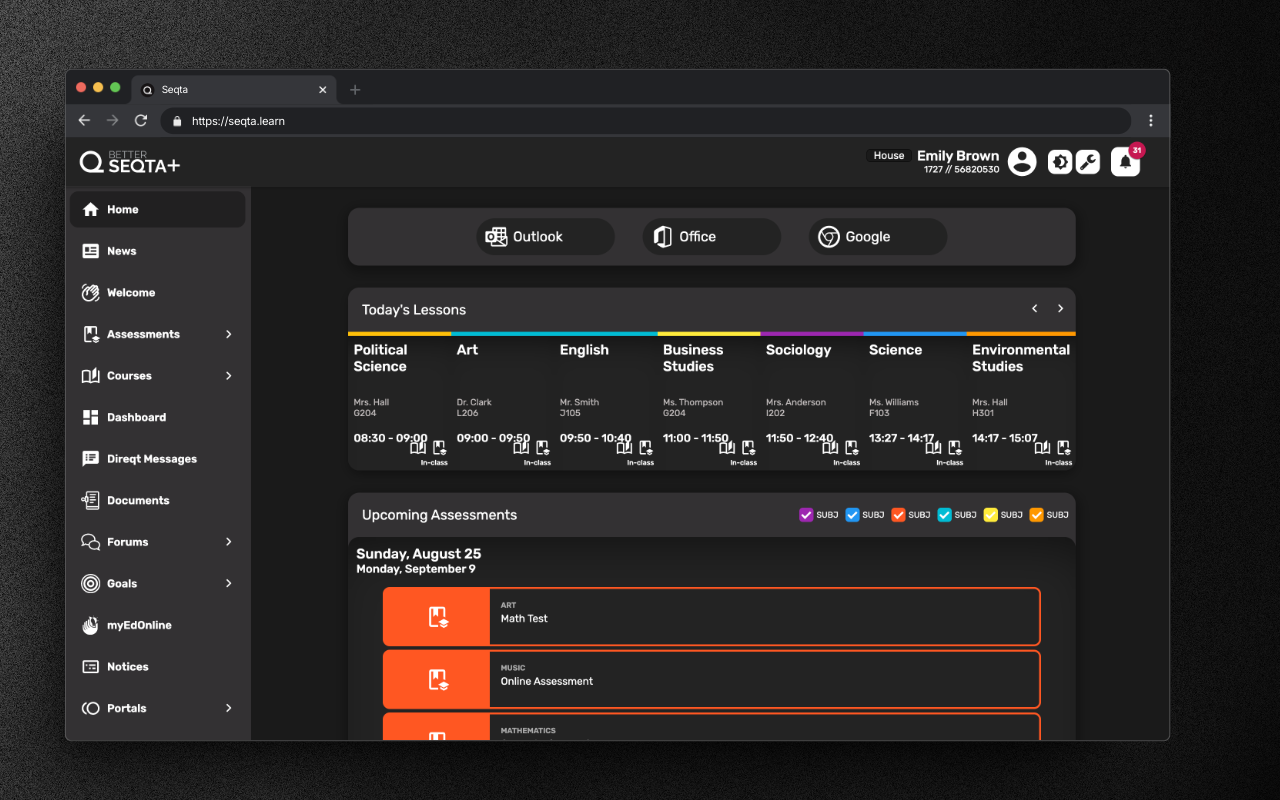Expand the Forums sidebar submenu
The image size is (1280, 800).
click(228, 542)
